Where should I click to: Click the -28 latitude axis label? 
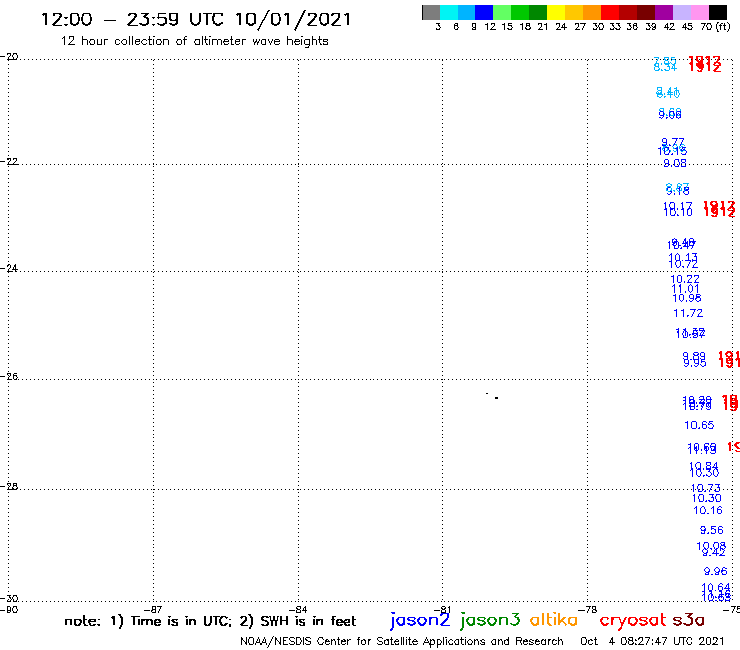[9, 486]
